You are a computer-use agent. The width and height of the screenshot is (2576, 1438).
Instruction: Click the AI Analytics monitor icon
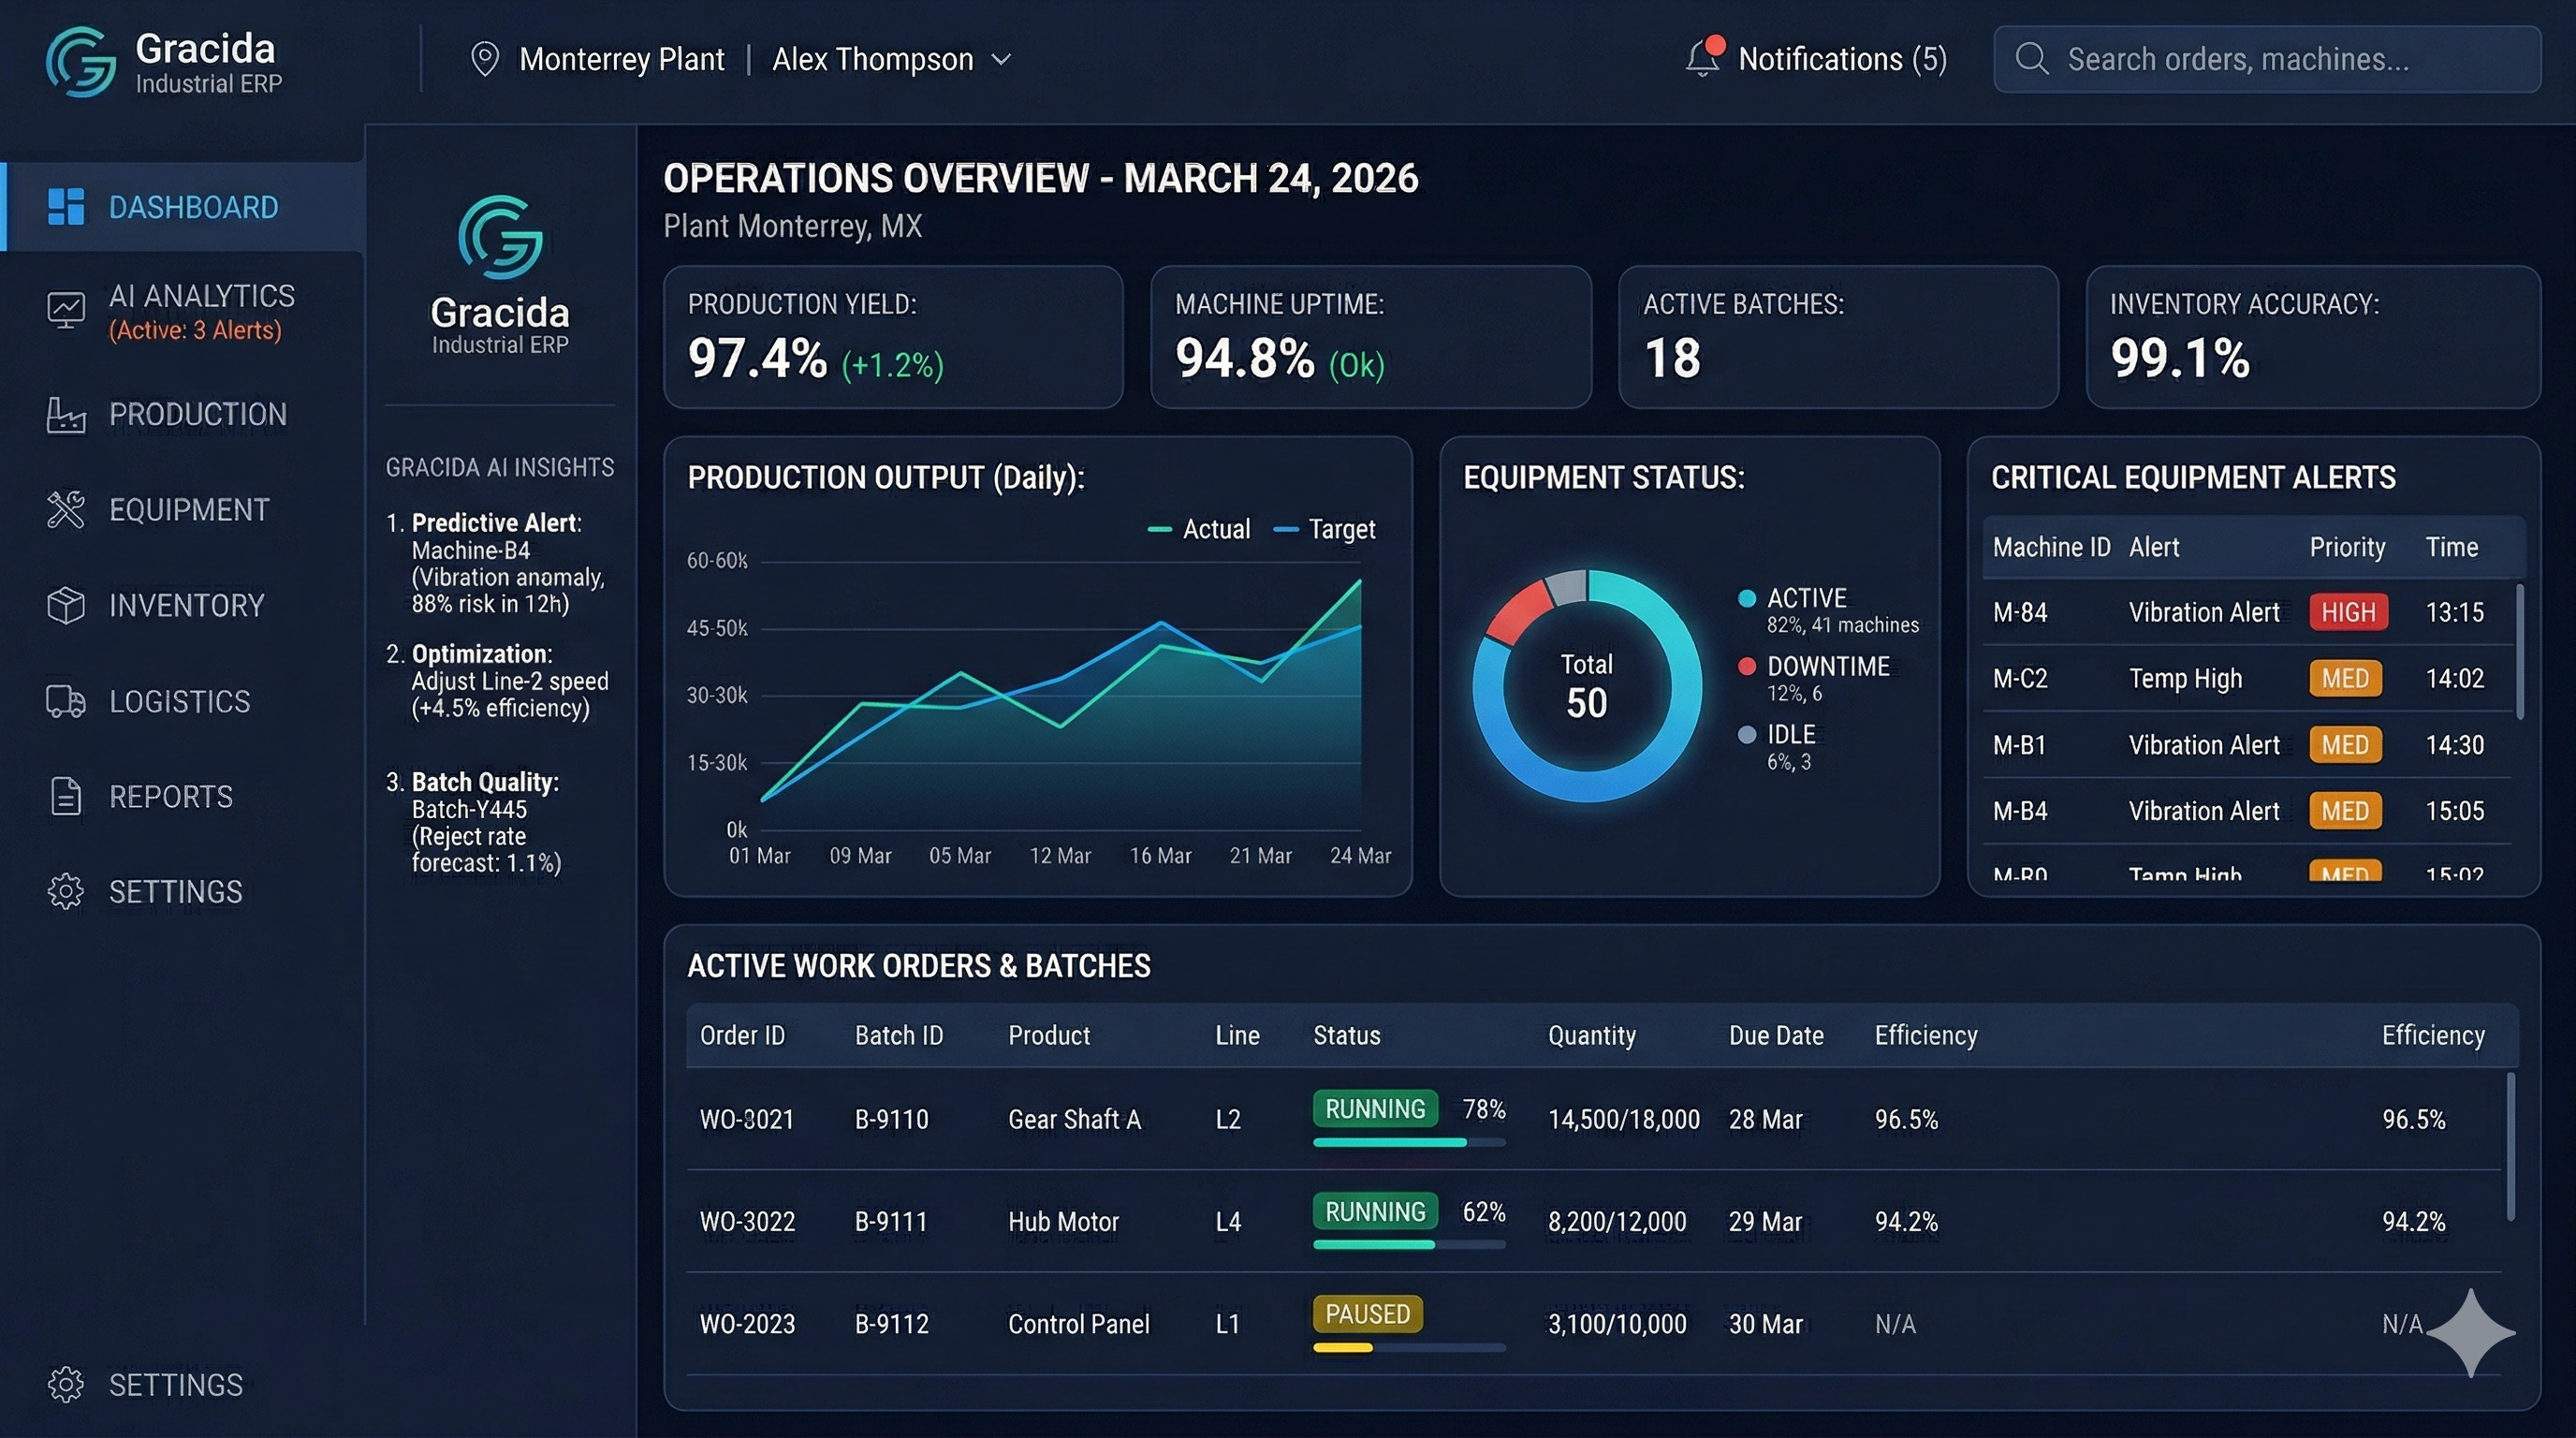(x=66, y=310)
